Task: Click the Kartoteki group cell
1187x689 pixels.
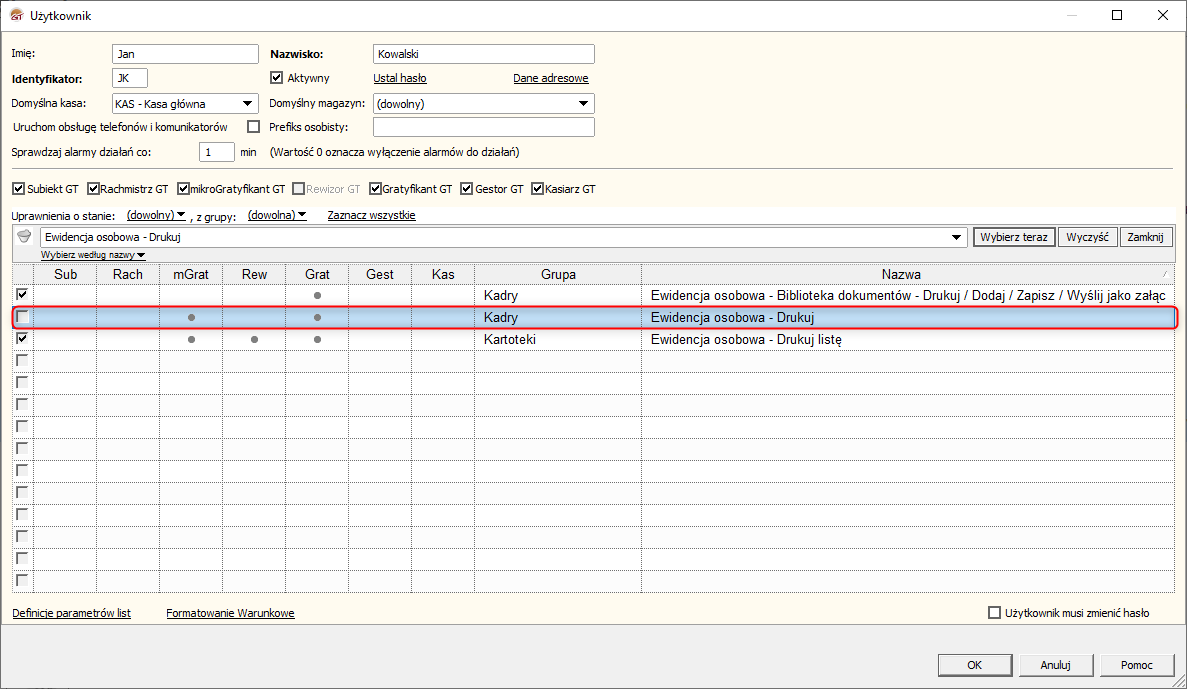Action: (x=558, y=339)
